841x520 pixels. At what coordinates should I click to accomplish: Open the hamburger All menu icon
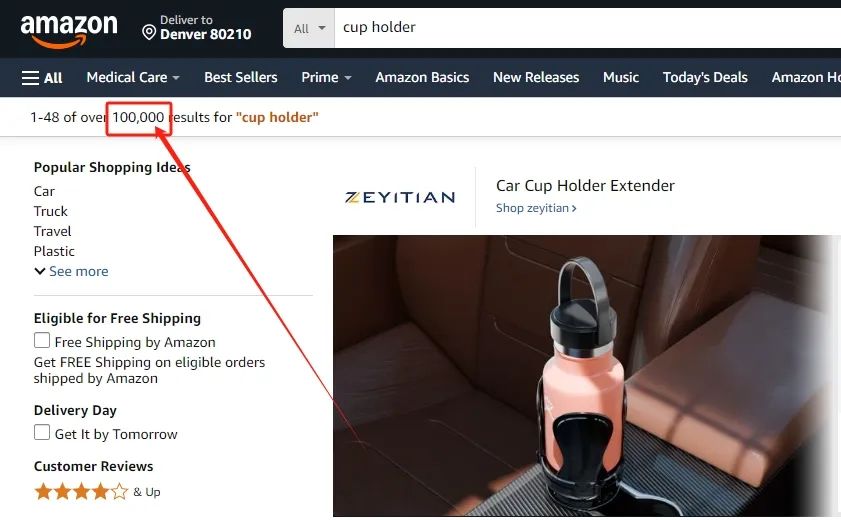point(30,78)
